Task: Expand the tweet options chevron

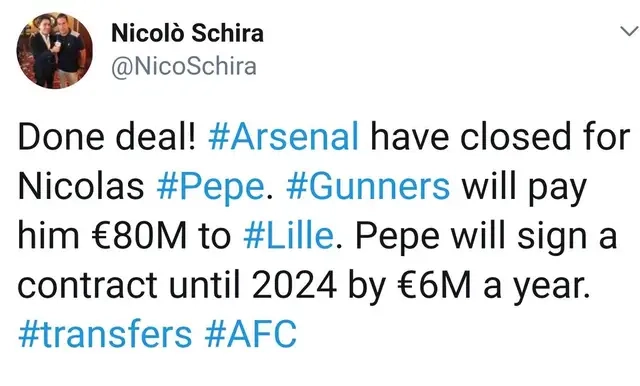Action: click(x=629, y=31)
